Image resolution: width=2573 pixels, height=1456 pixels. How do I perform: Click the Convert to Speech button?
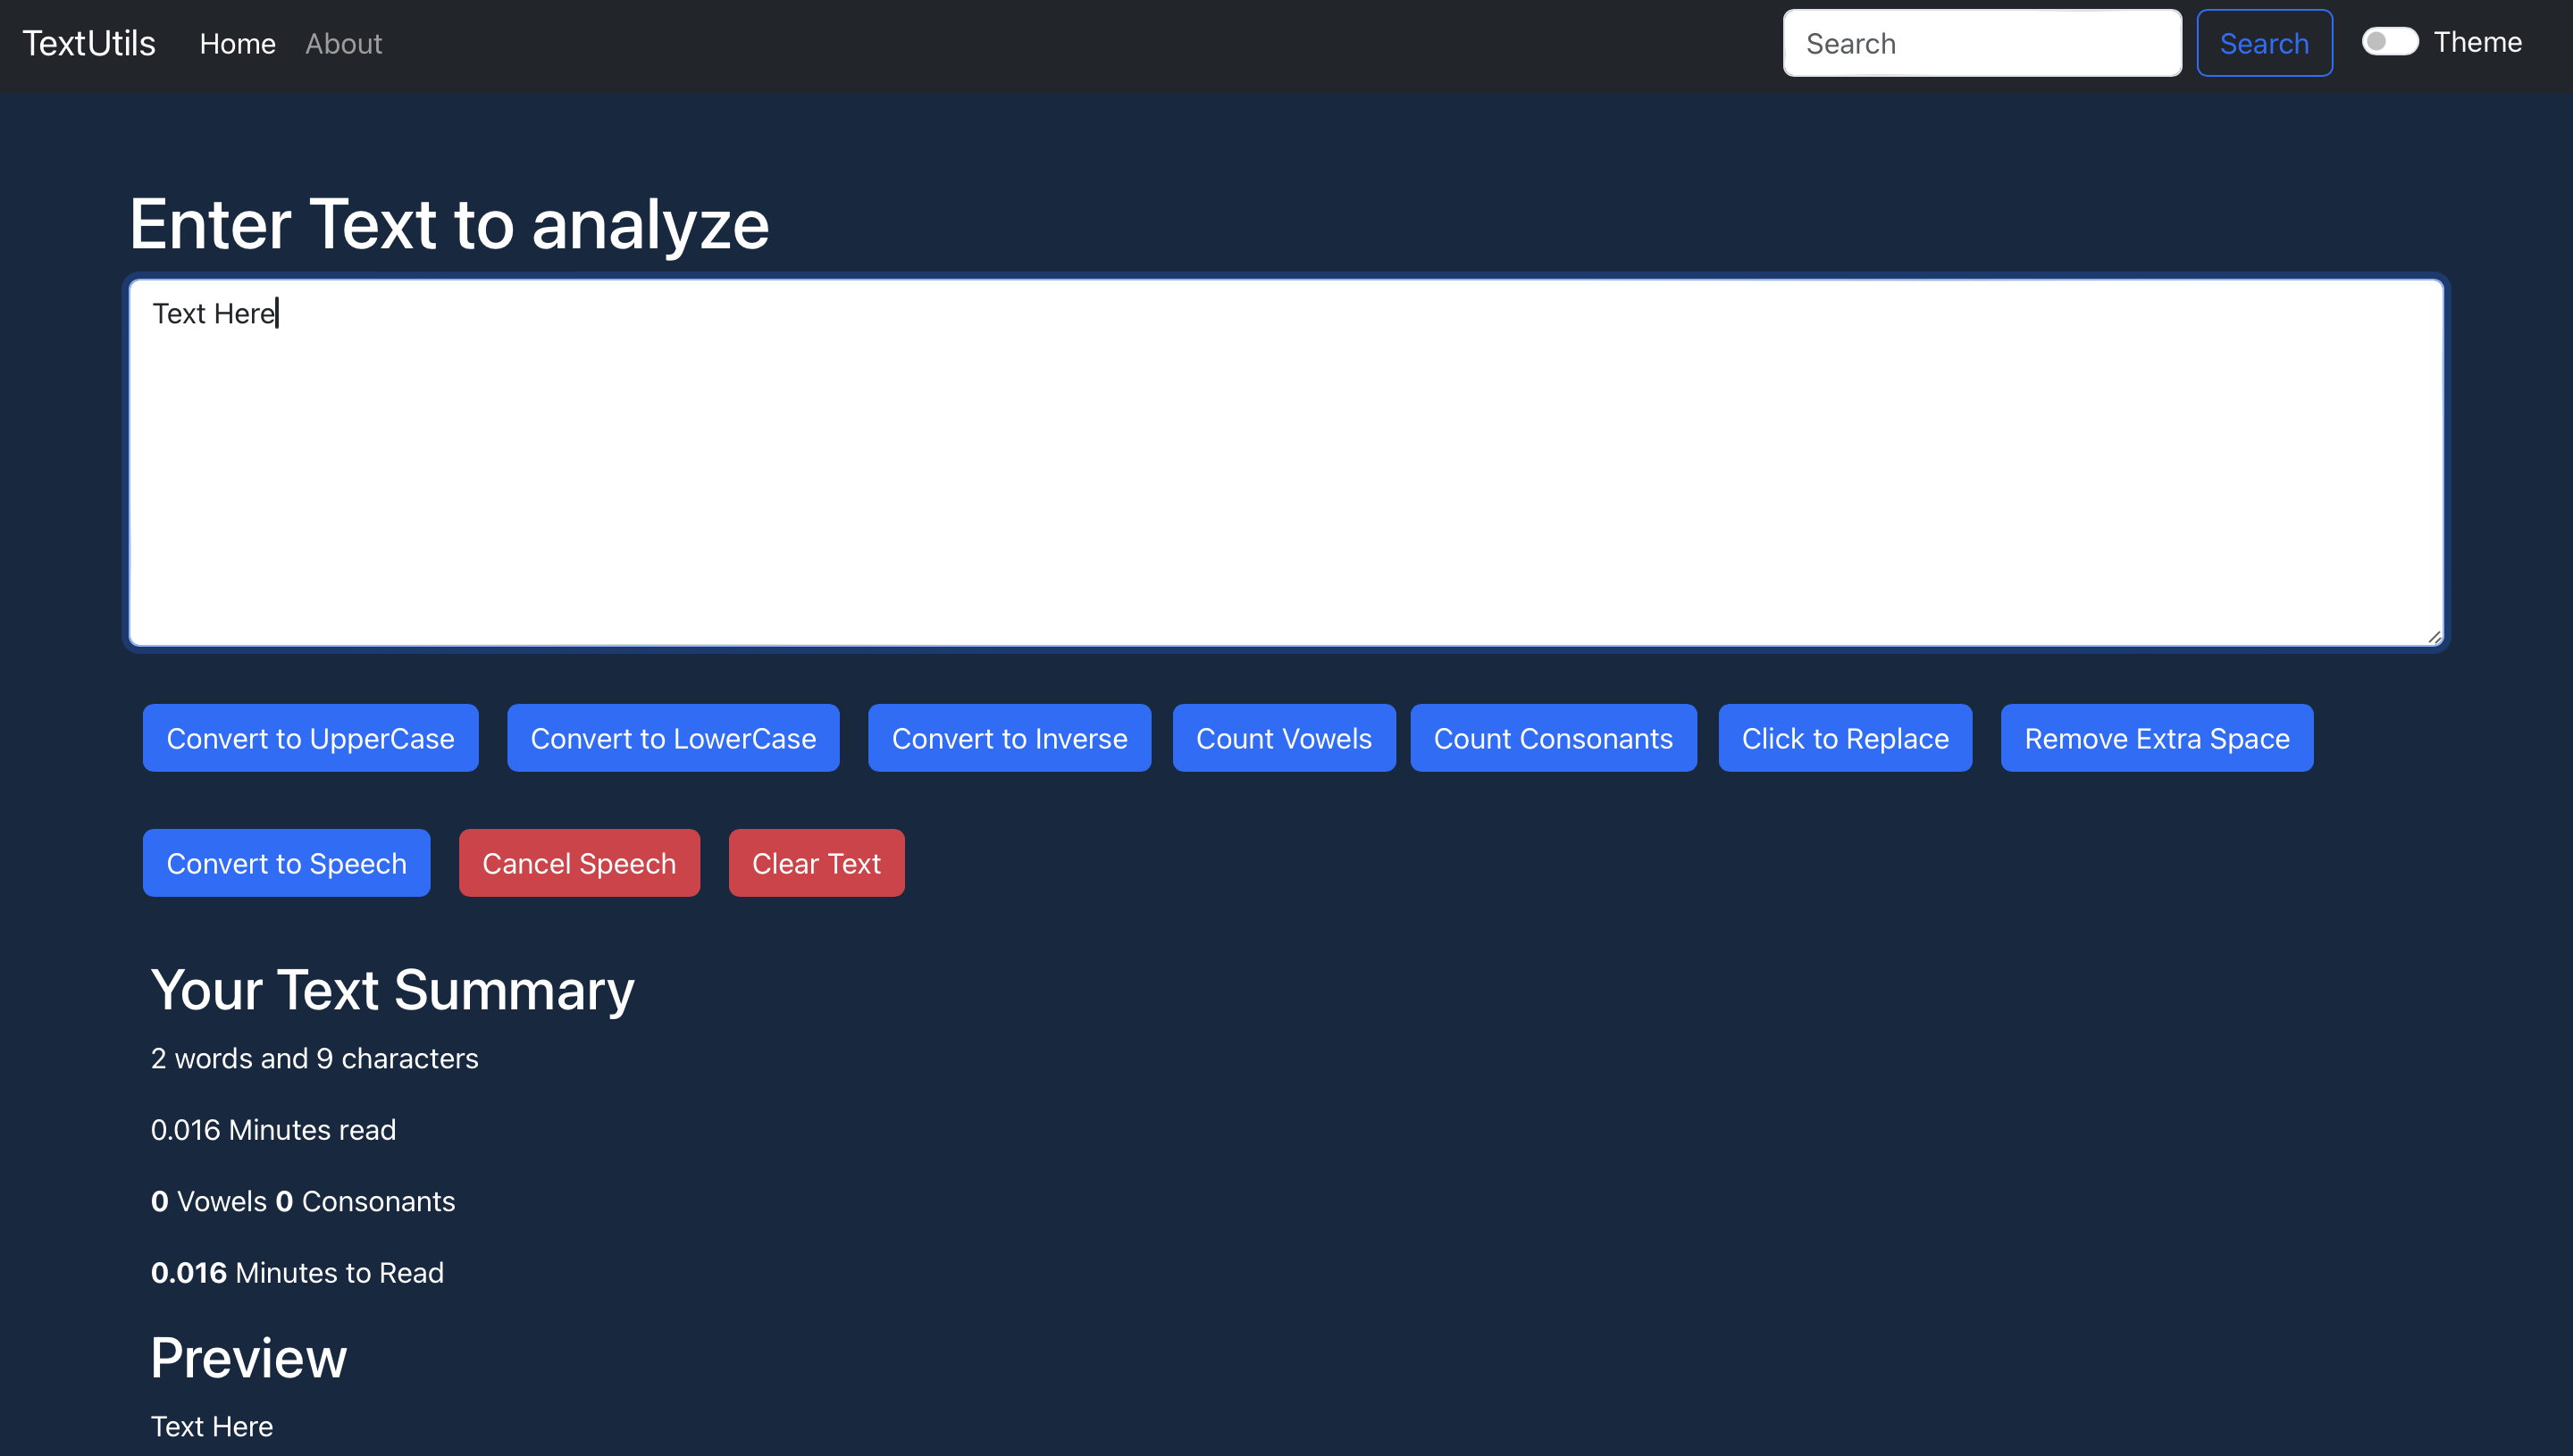pyautogui.click(x=286, y=862)
